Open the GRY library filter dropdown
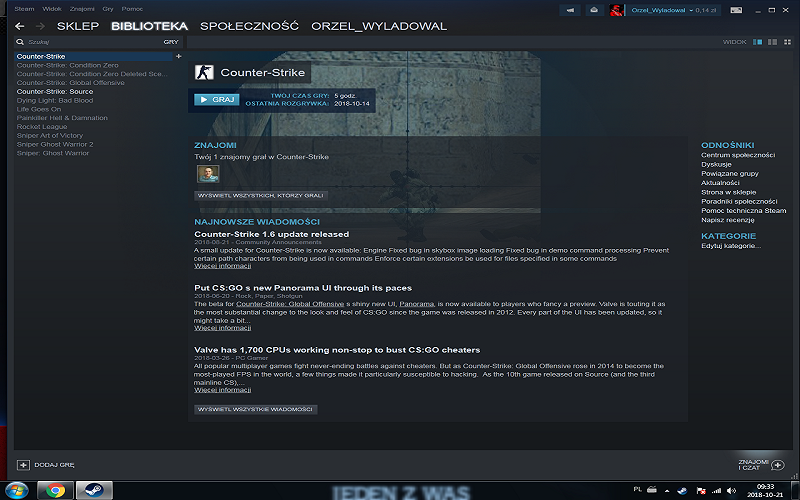The height and width of the screenshot is (500, 800). (170, 42)
